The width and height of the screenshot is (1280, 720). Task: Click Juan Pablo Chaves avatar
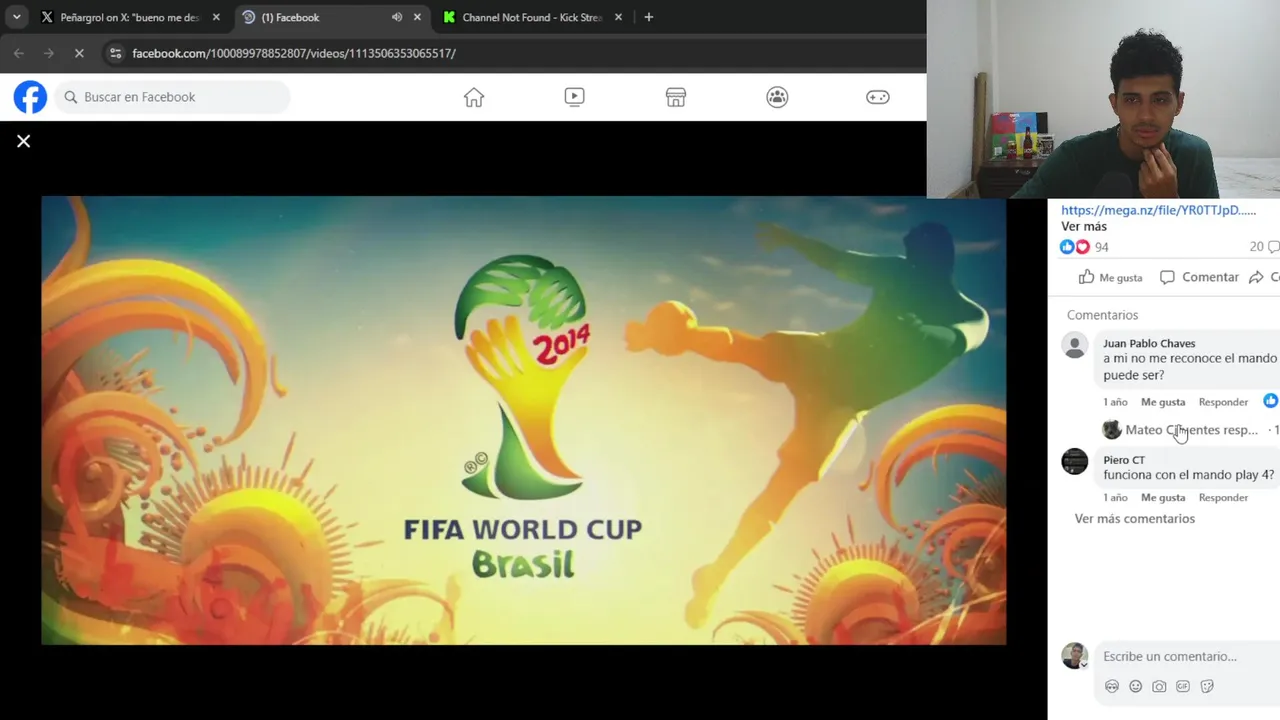click(1075, 346)
